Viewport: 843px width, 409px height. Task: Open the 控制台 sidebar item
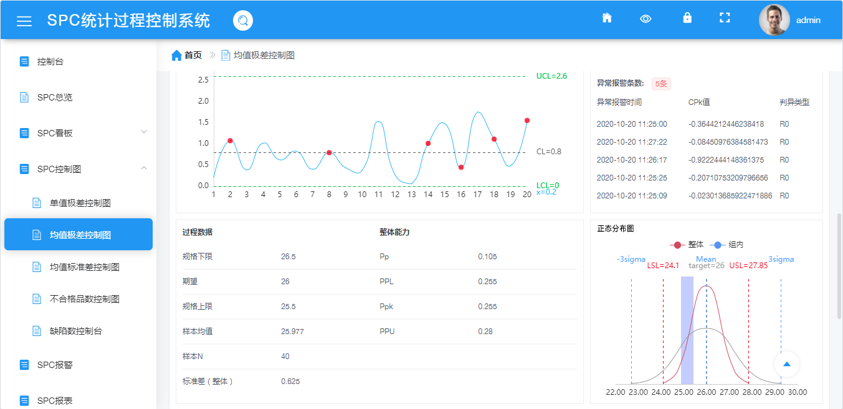click(x=50, y=62)
